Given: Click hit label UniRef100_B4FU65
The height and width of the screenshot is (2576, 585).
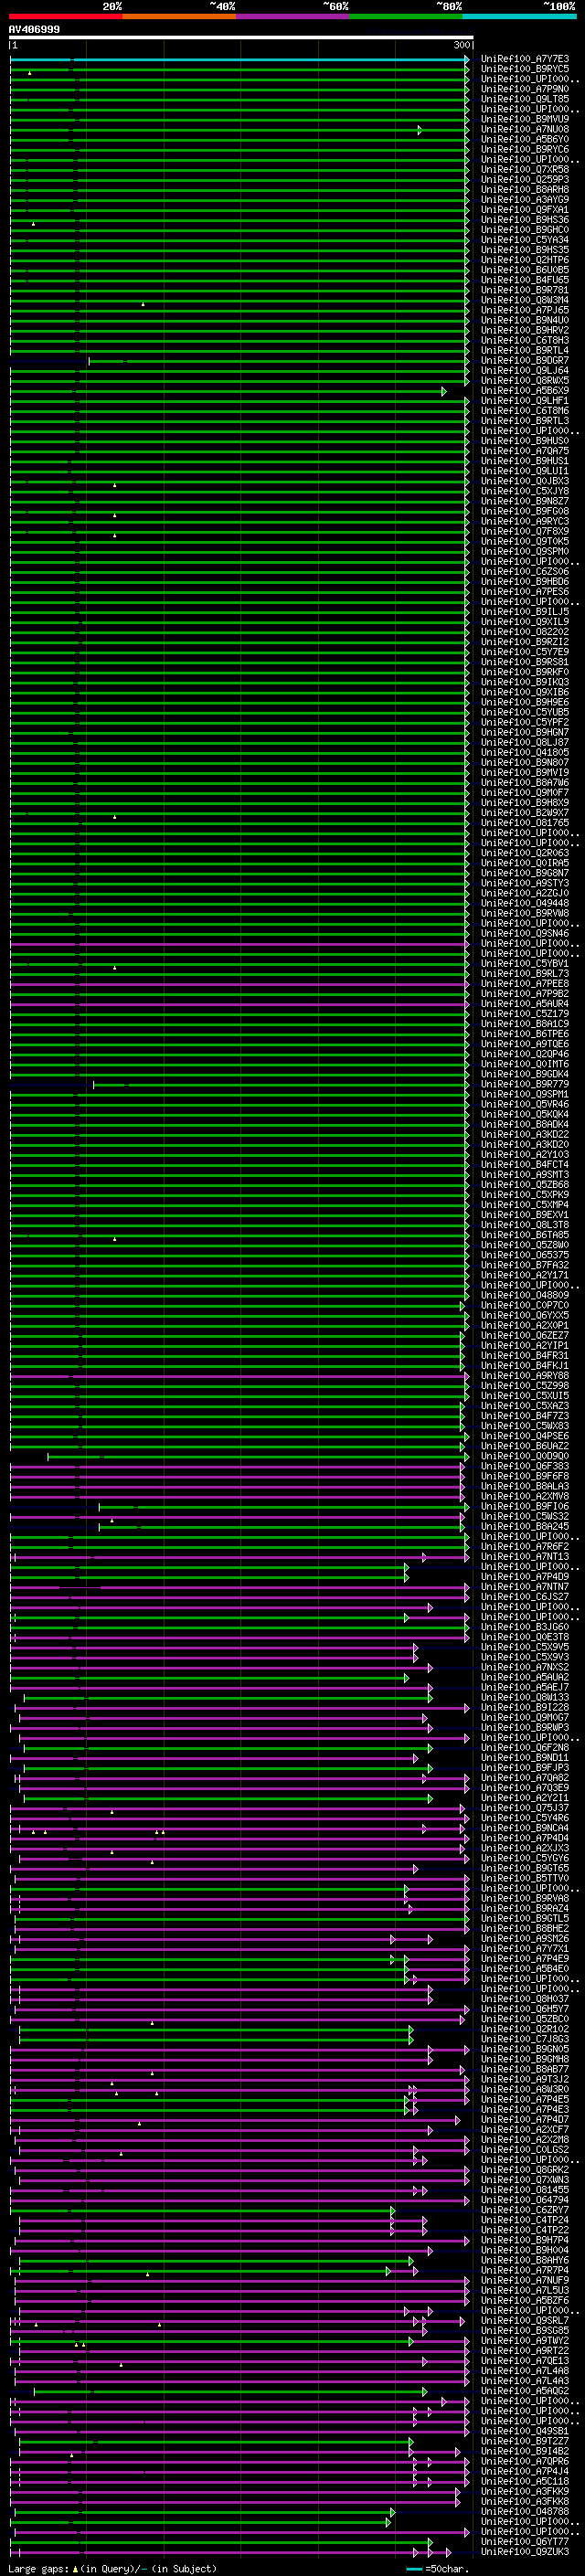Looking at the screenshot, I should 525,280.
